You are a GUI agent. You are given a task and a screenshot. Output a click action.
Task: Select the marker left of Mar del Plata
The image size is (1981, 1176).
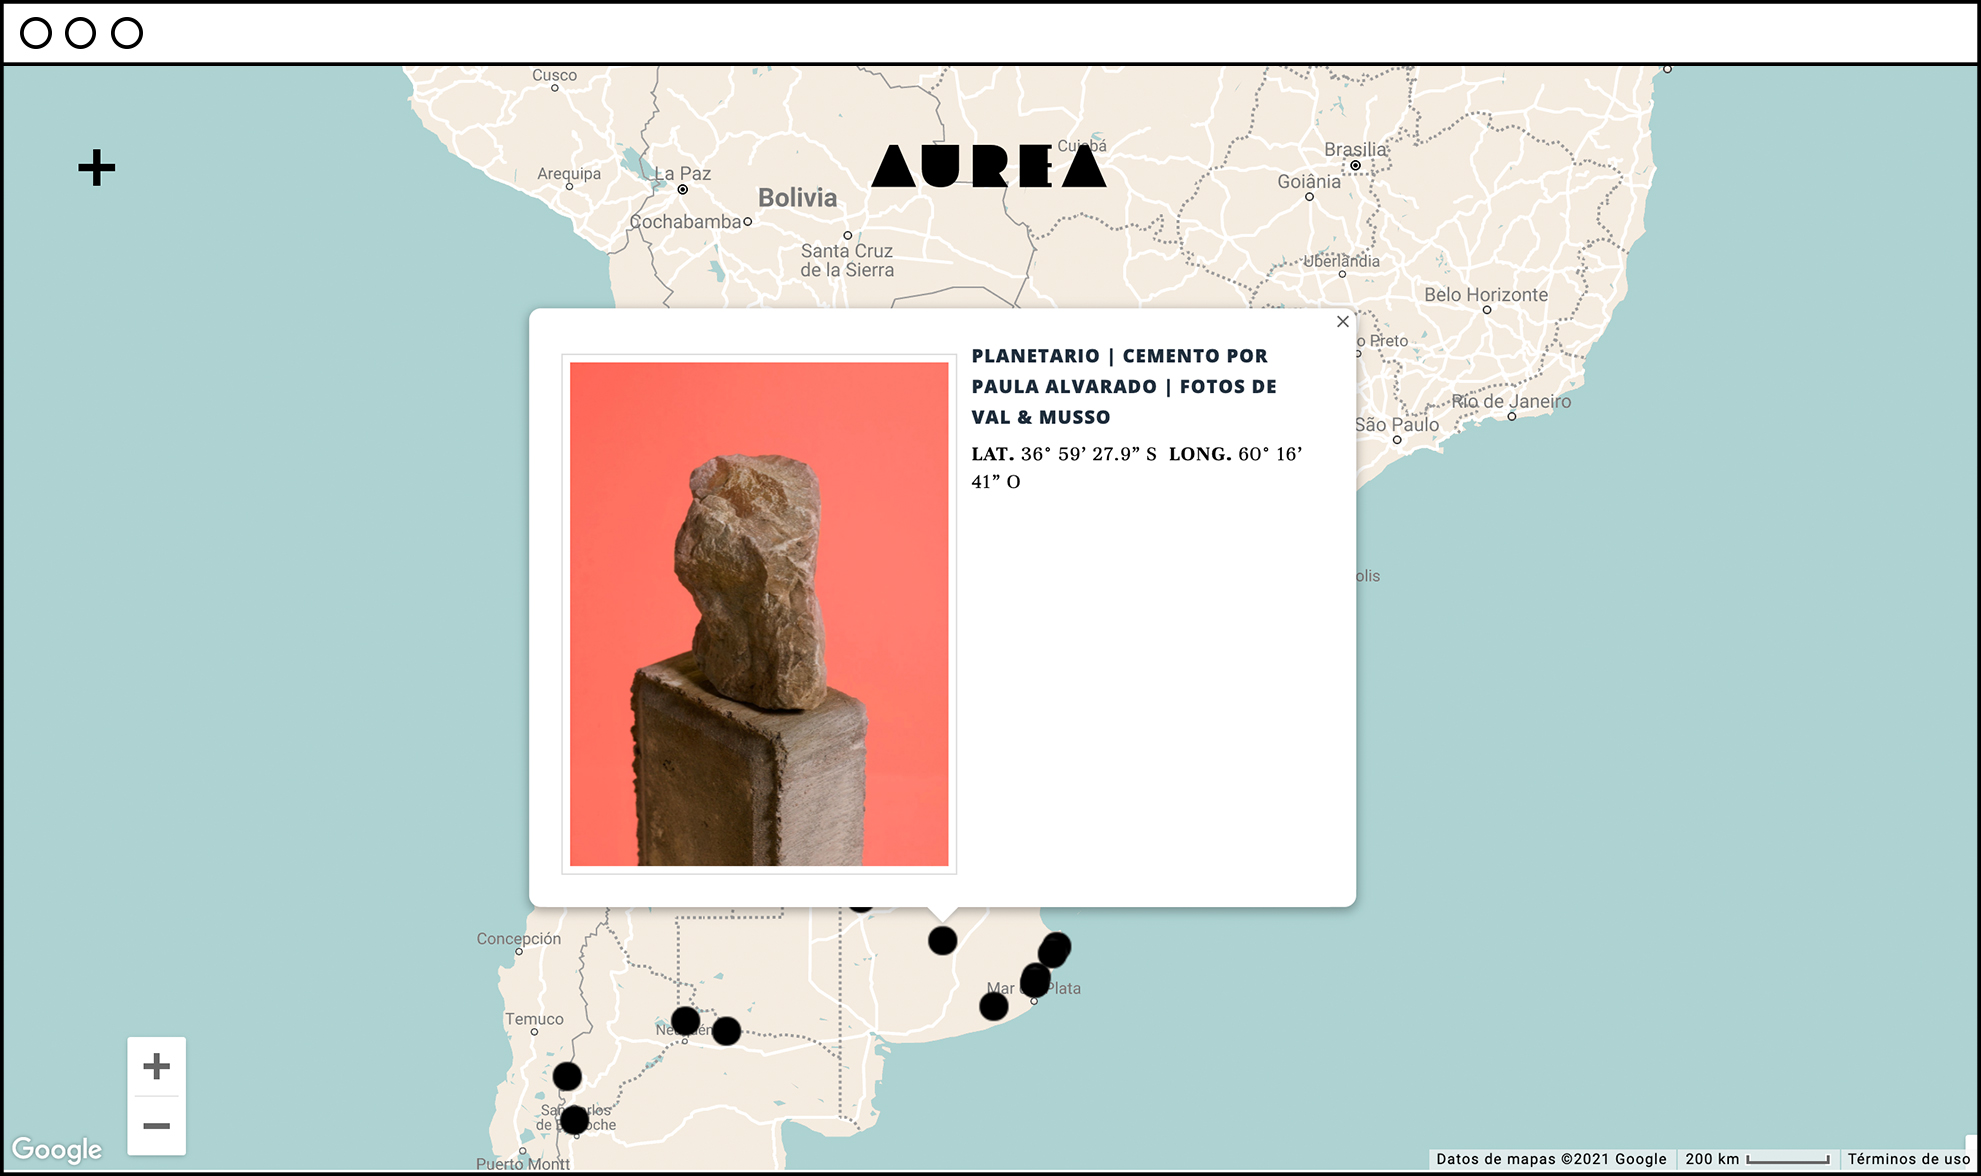(993, 1006)
